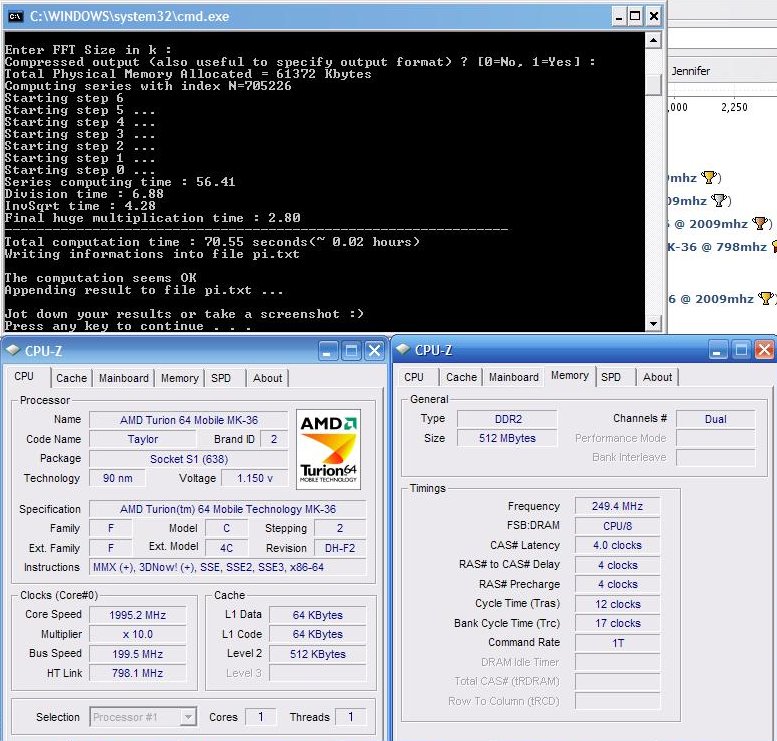The height and width of the screenshot is (741, 777).
Task: Click the '09mhz' link in browser
Action: (687, 201)
